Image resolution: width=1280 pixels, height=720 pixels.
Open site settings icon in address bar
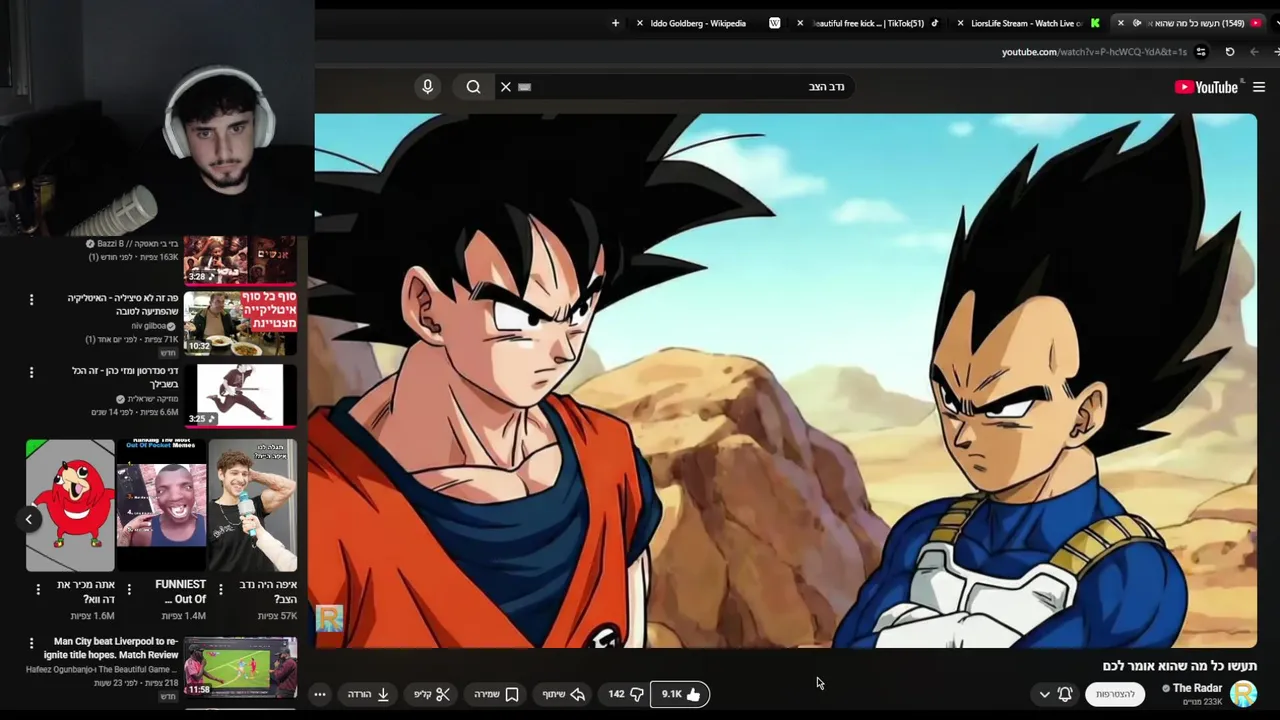pos(1201,52)
